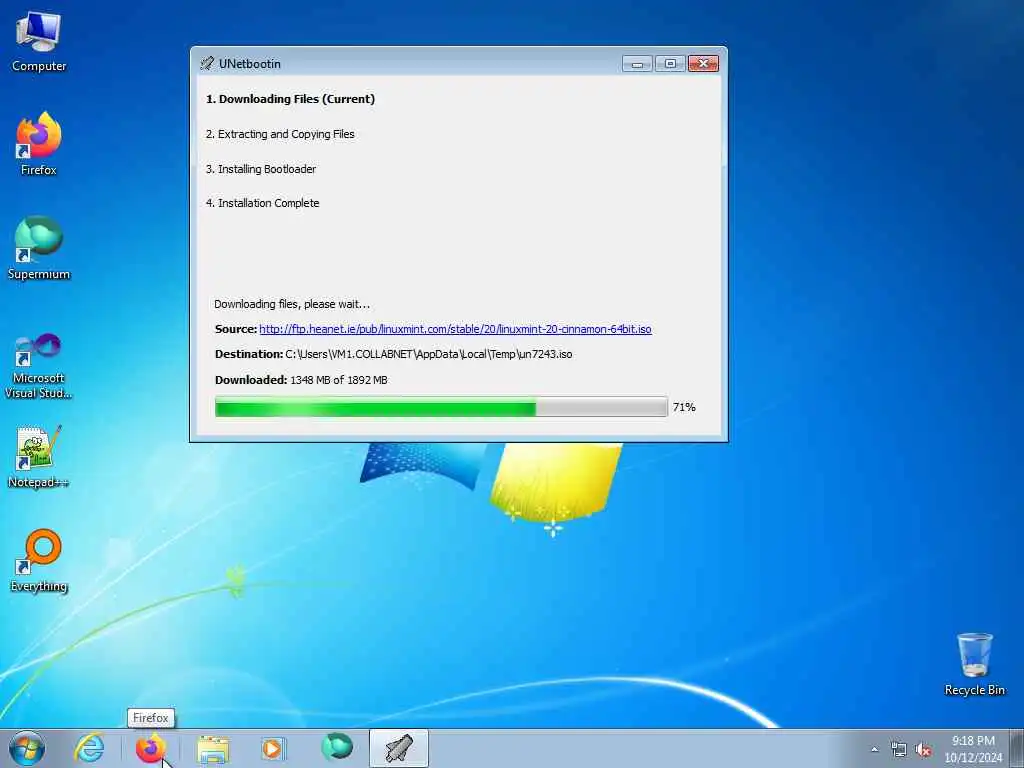Select the Firefox desktop shortcut
This screenshot has height=768, width=1024.
click(x=39, y=144)
